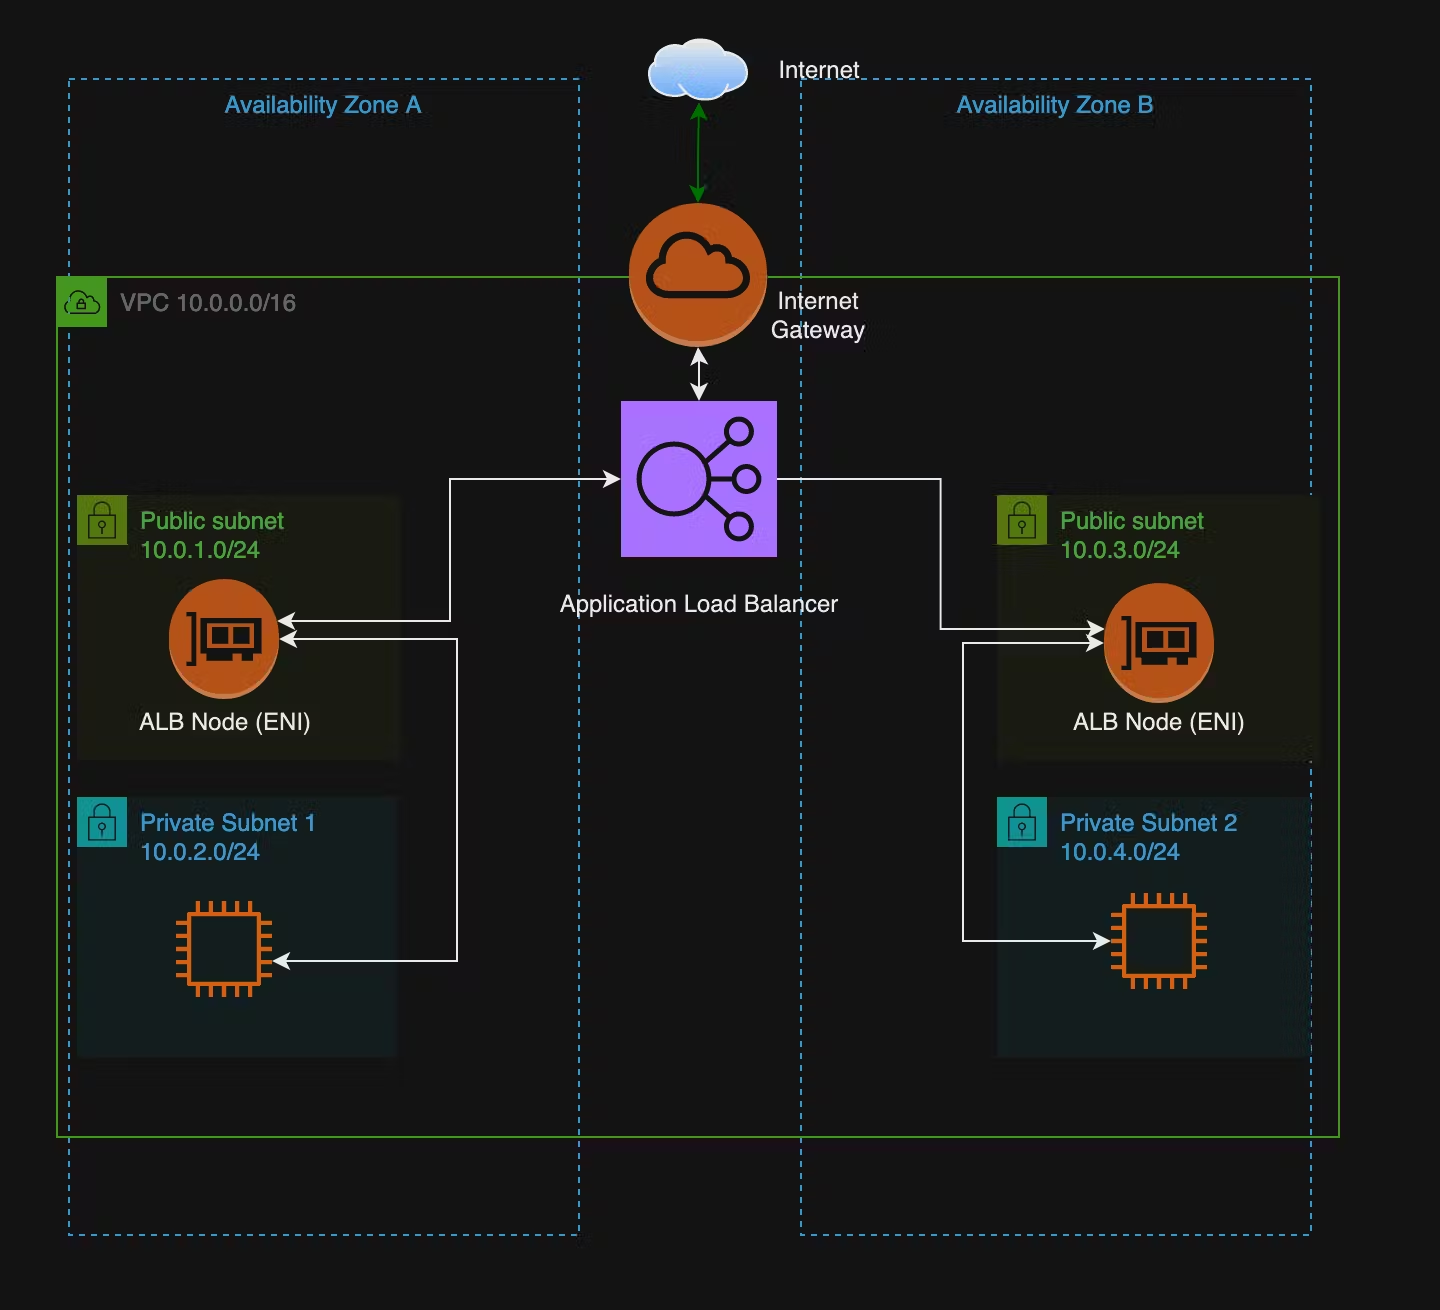Click the Internet cloud icon

tap(698, 69)
